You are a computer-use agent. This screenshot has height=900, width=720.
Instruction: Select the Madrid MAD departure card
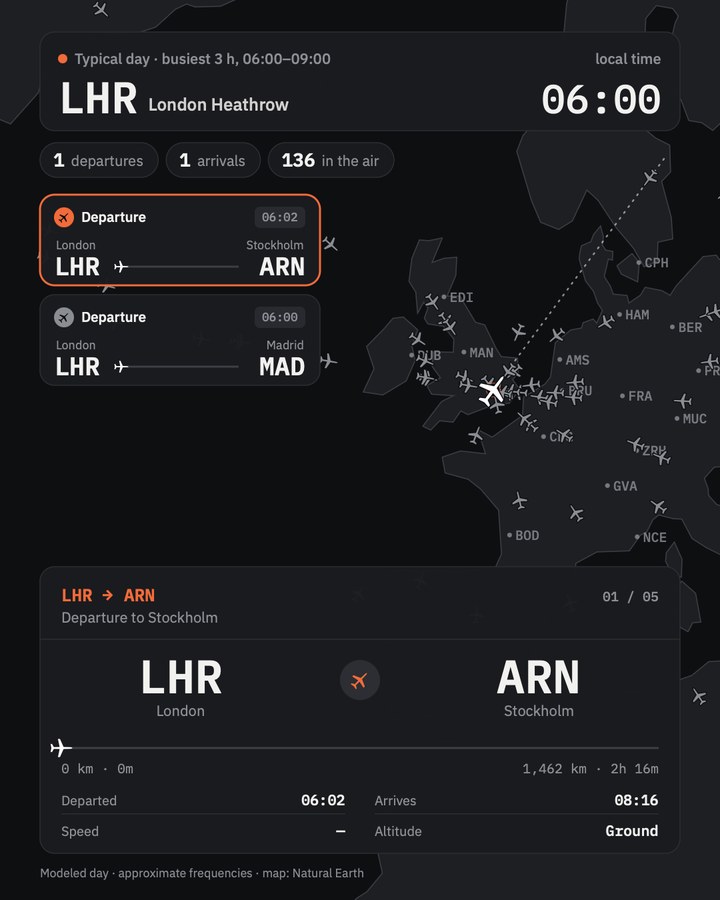click(x=180, y=340)
